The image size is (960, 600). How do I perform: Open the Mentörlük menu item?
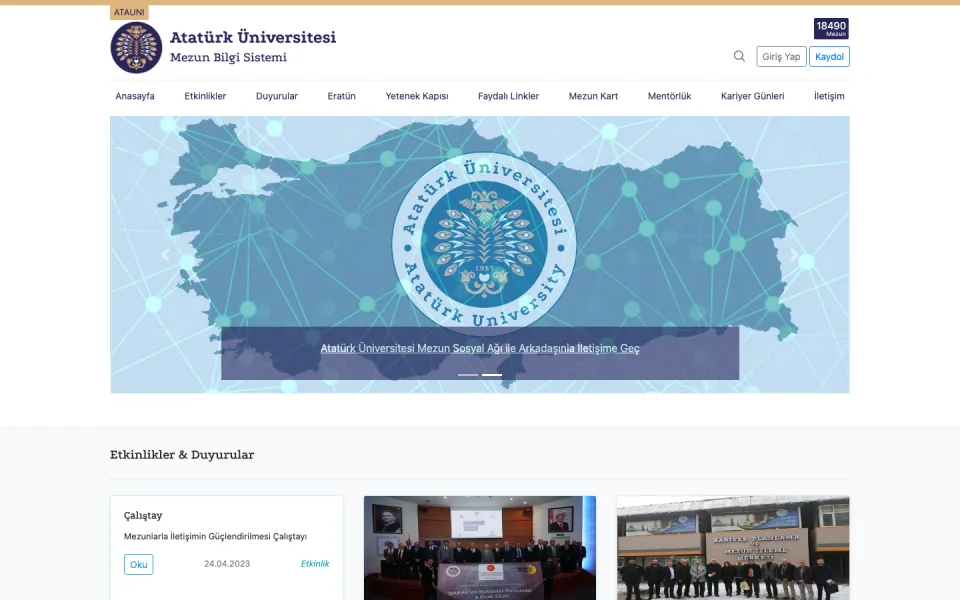669,96
